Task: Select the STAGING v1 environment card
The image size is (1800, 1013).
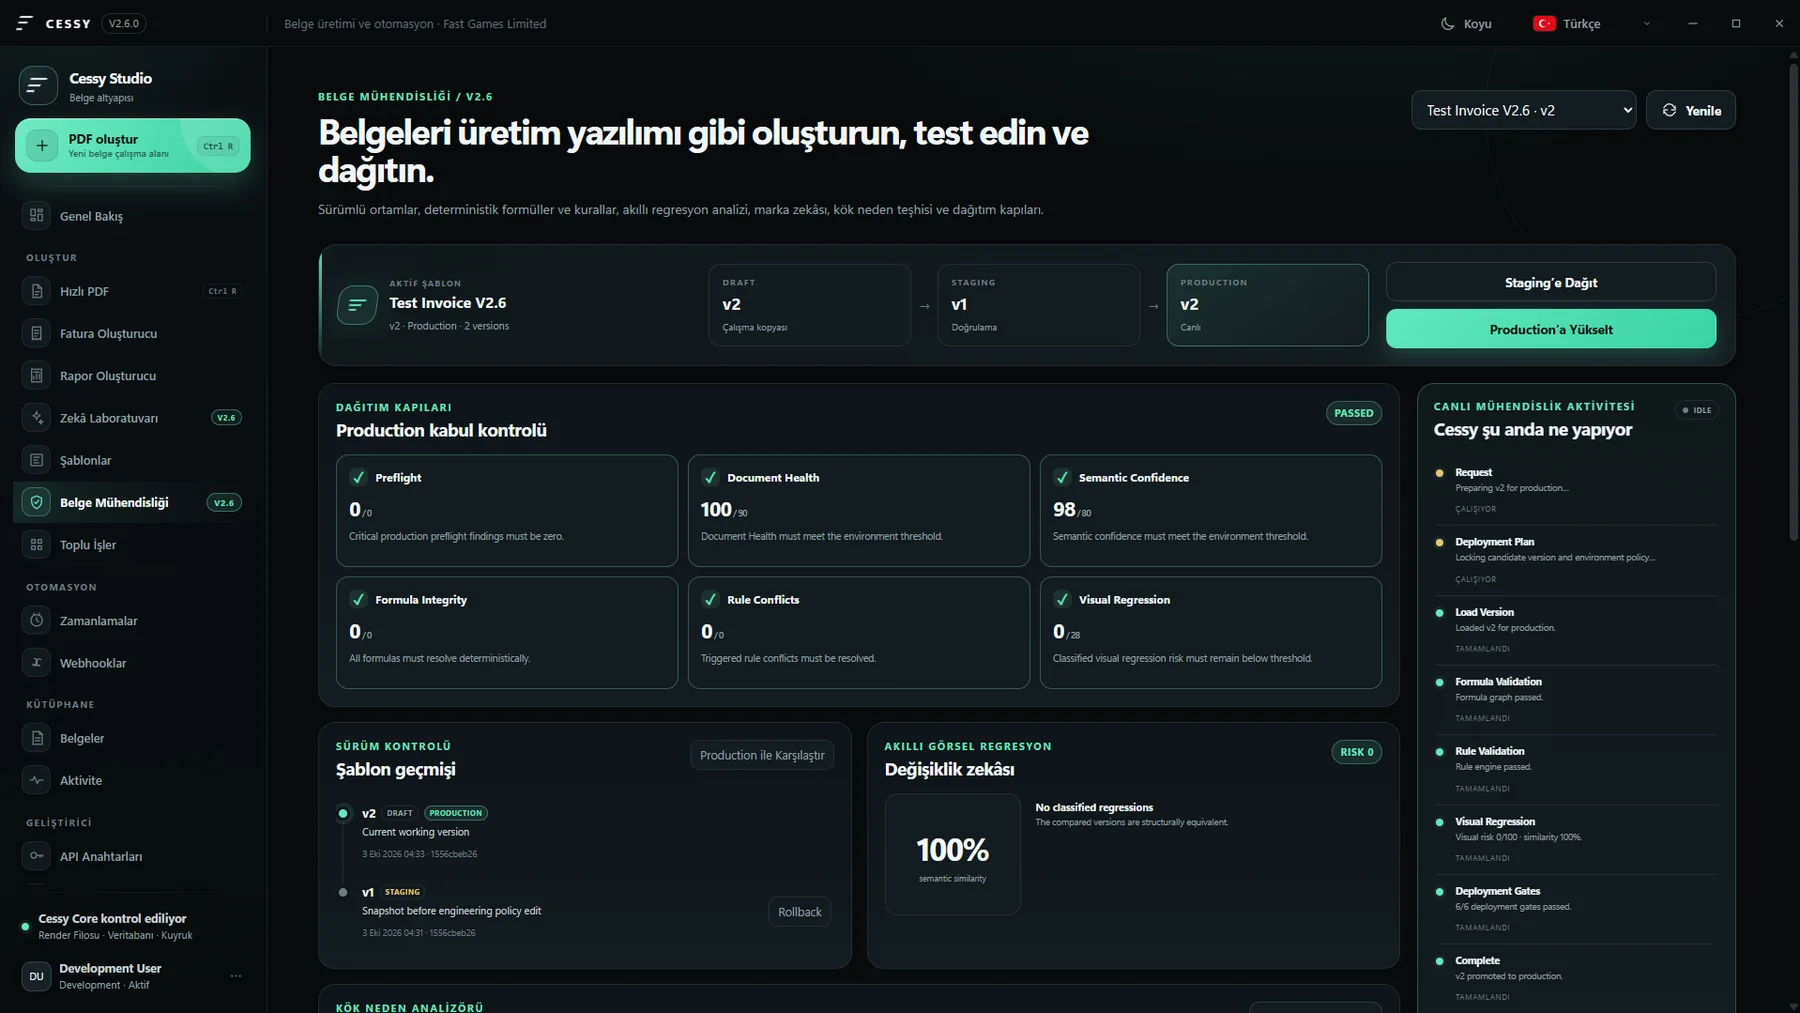Action: (x=1038, y=305)
